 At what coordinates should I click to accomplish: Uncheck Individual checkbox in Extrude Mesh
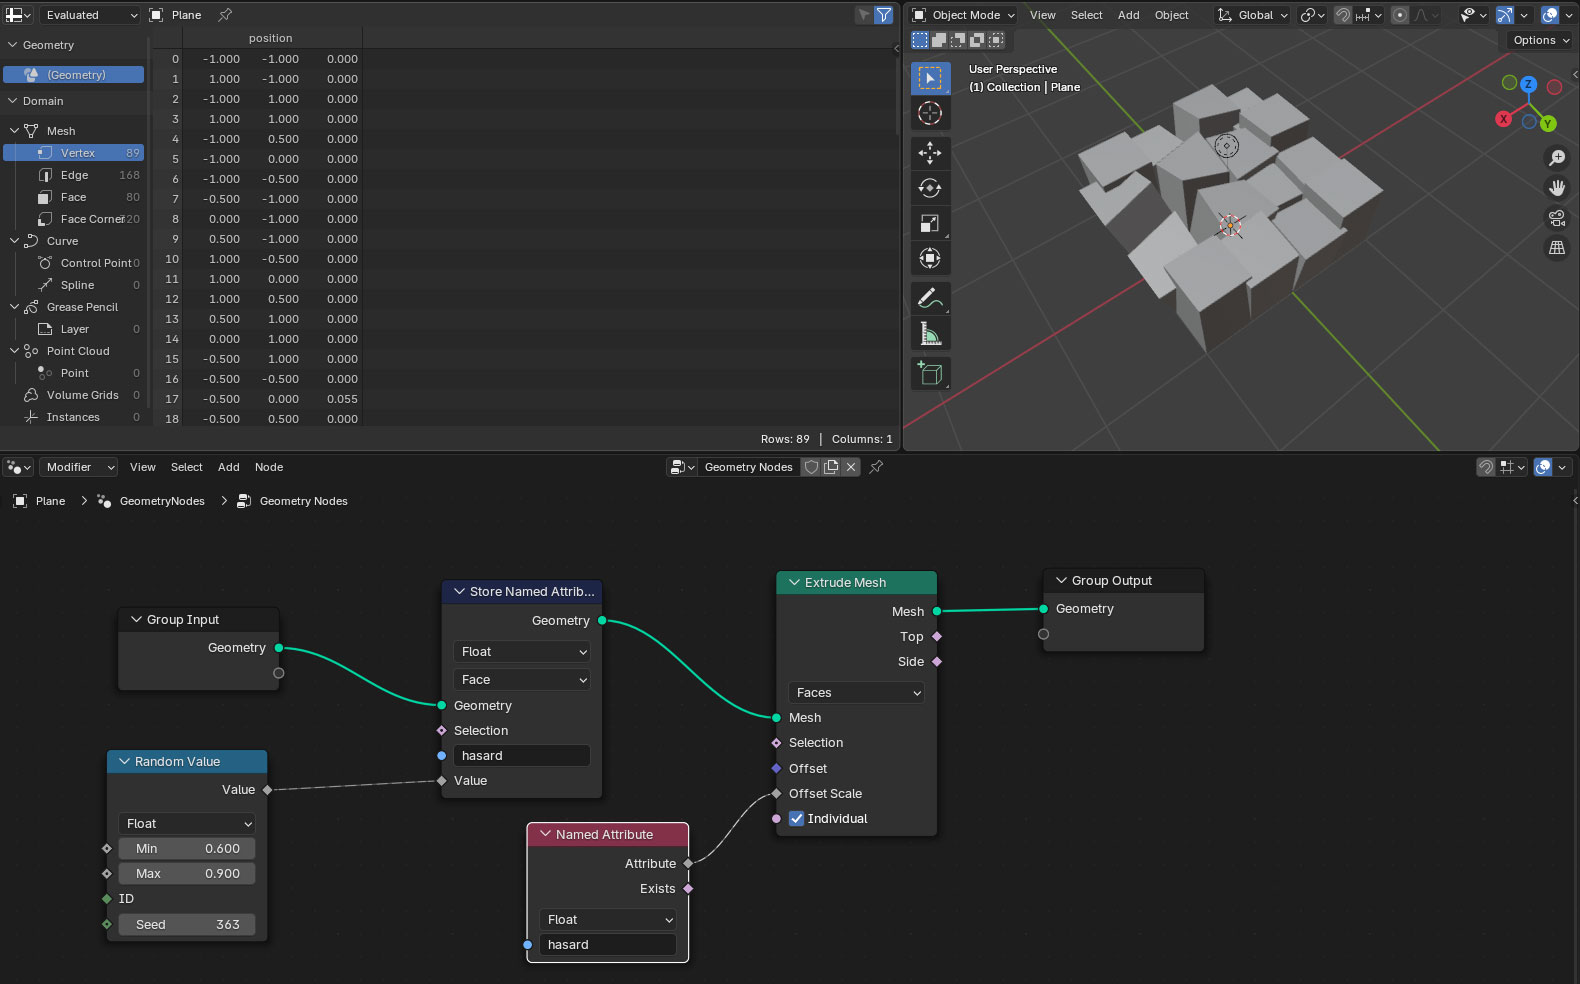[797, 819]
